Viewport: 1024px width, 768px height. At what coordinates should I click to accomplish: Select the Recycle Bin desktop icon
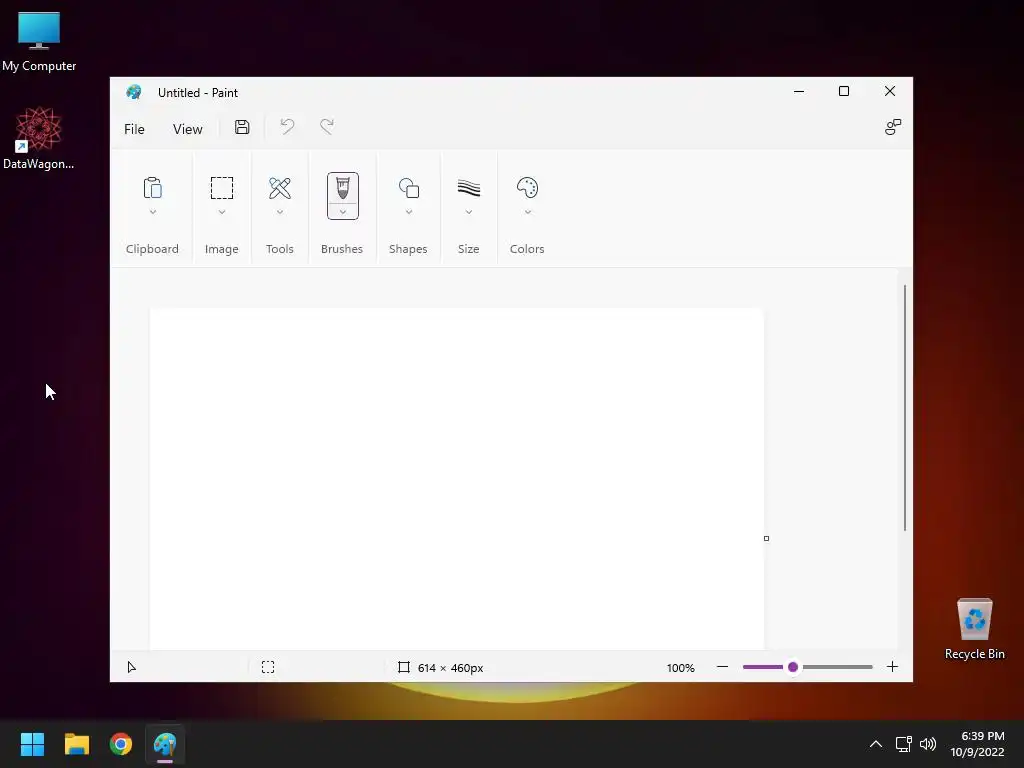[974, 629]
